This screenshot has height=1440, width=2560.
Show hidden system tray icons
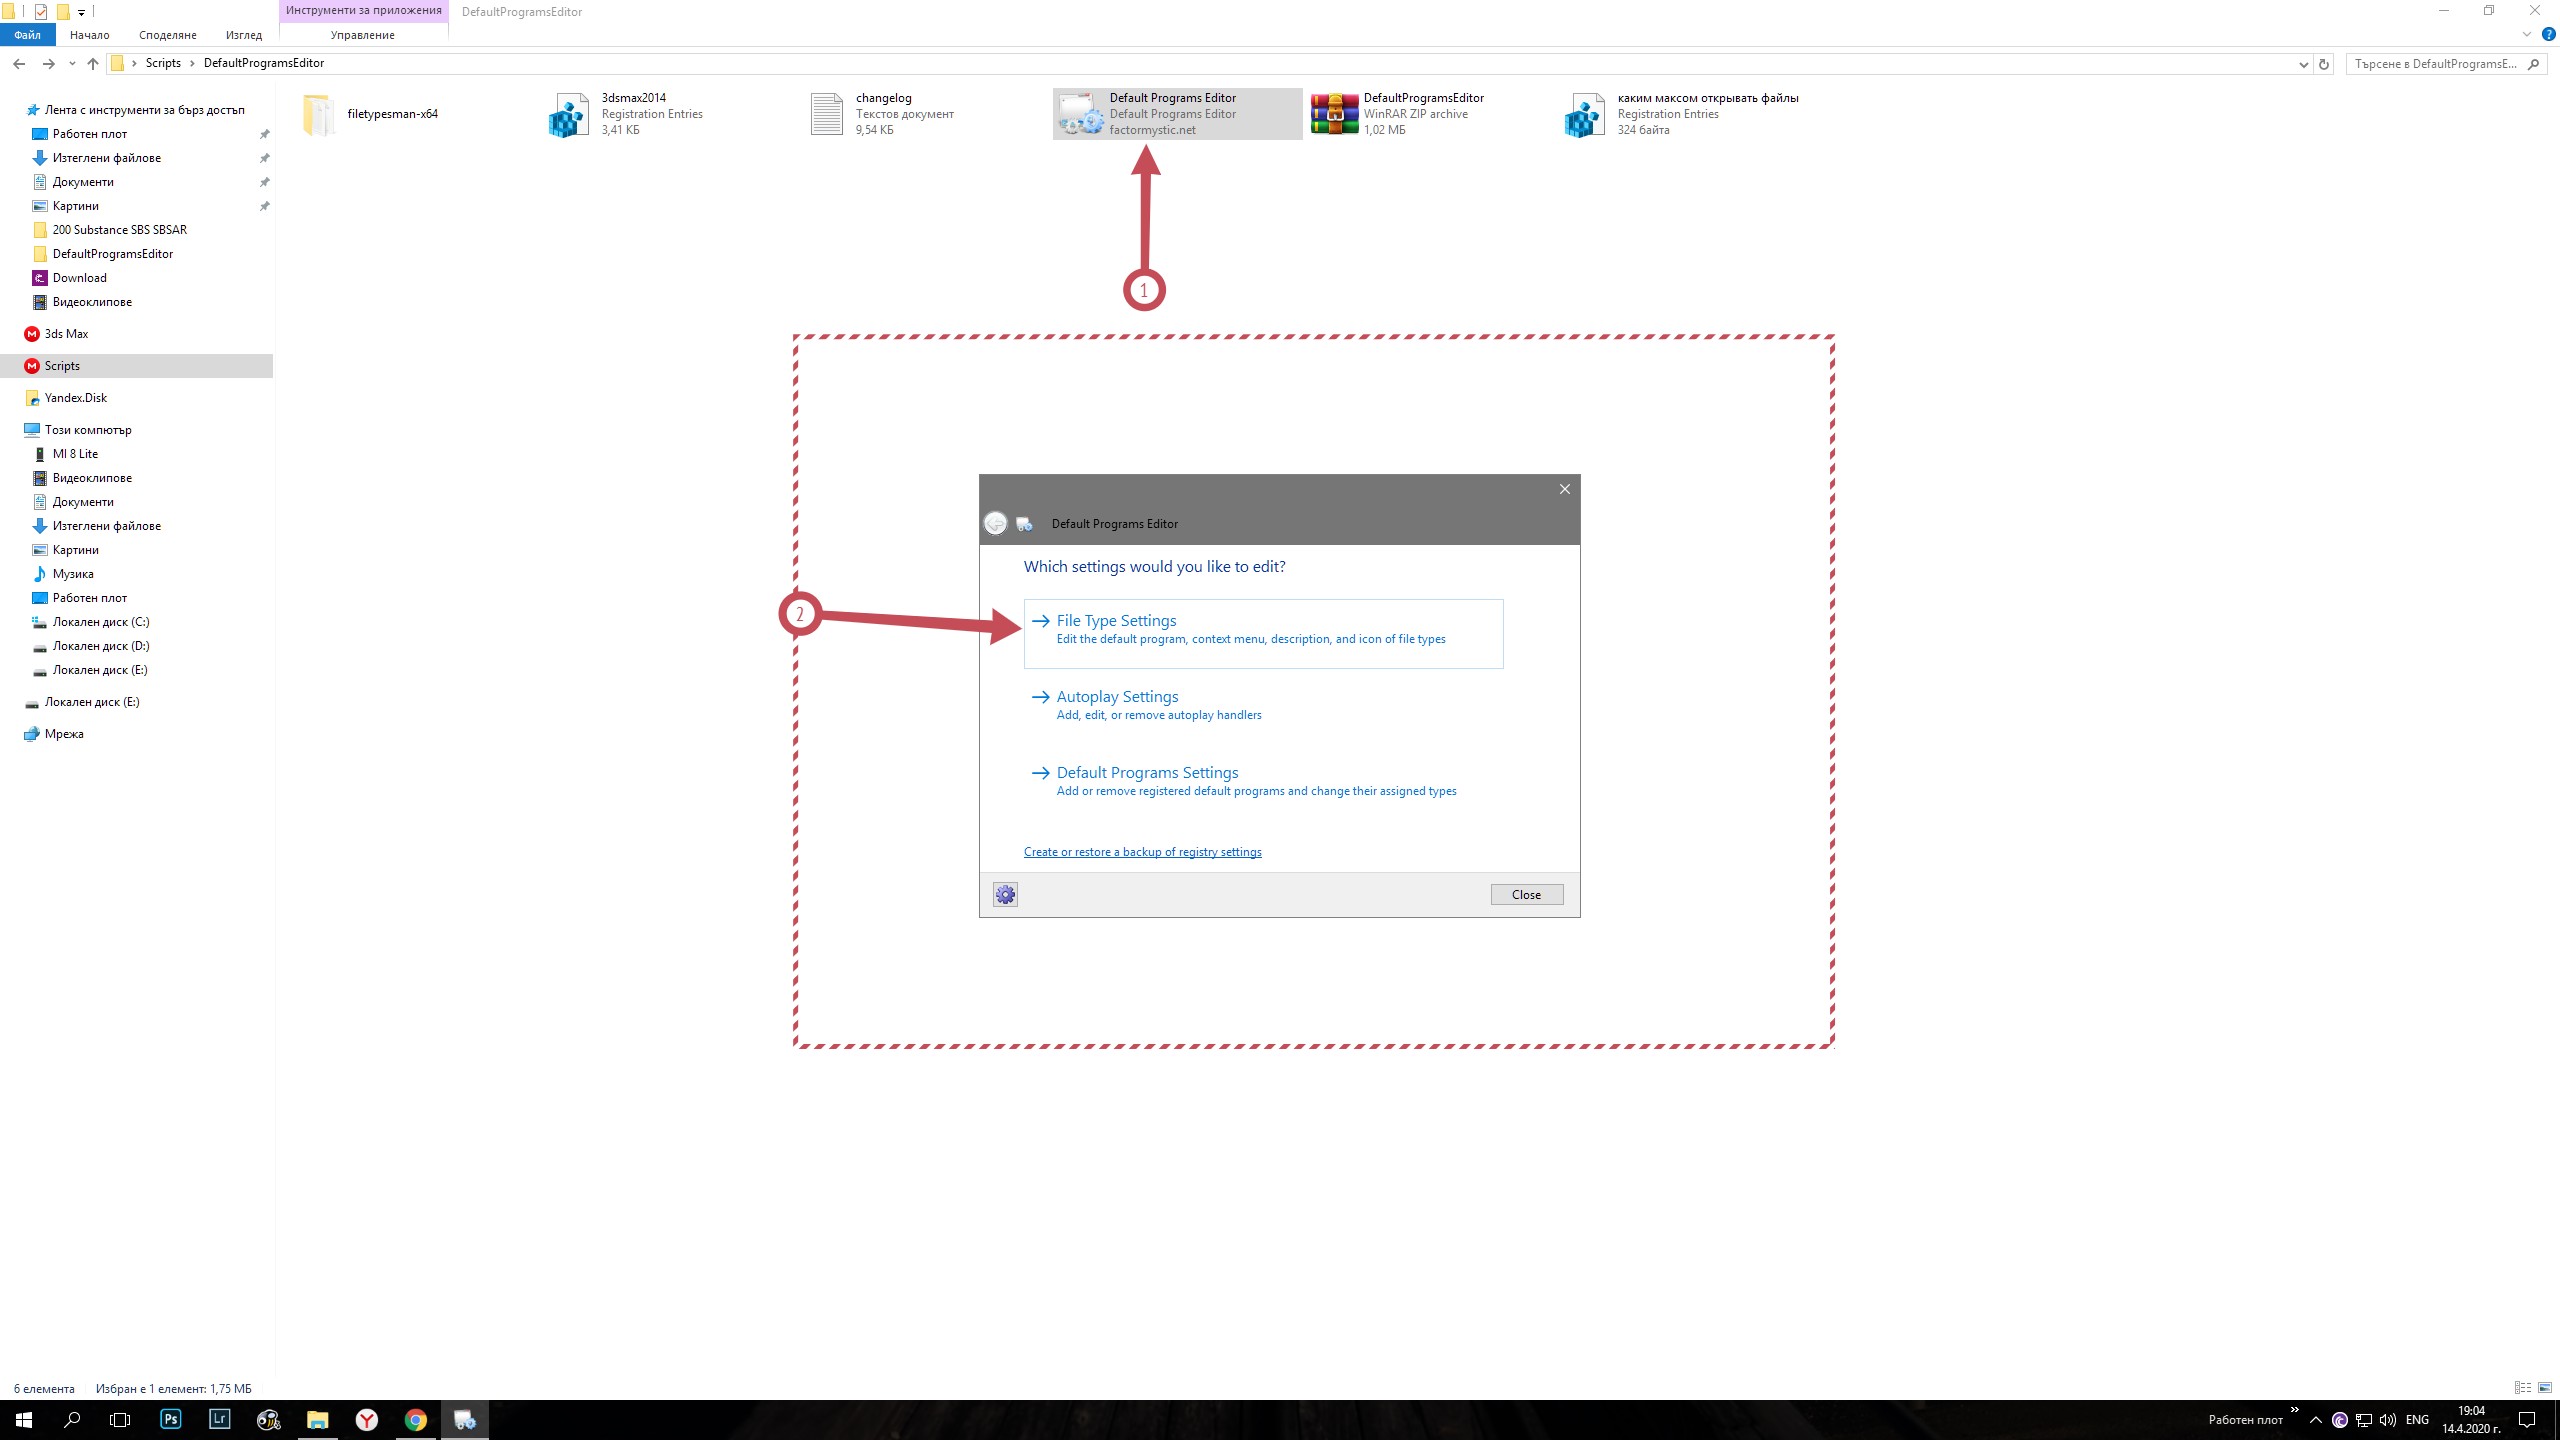tap(2315, 1420)
